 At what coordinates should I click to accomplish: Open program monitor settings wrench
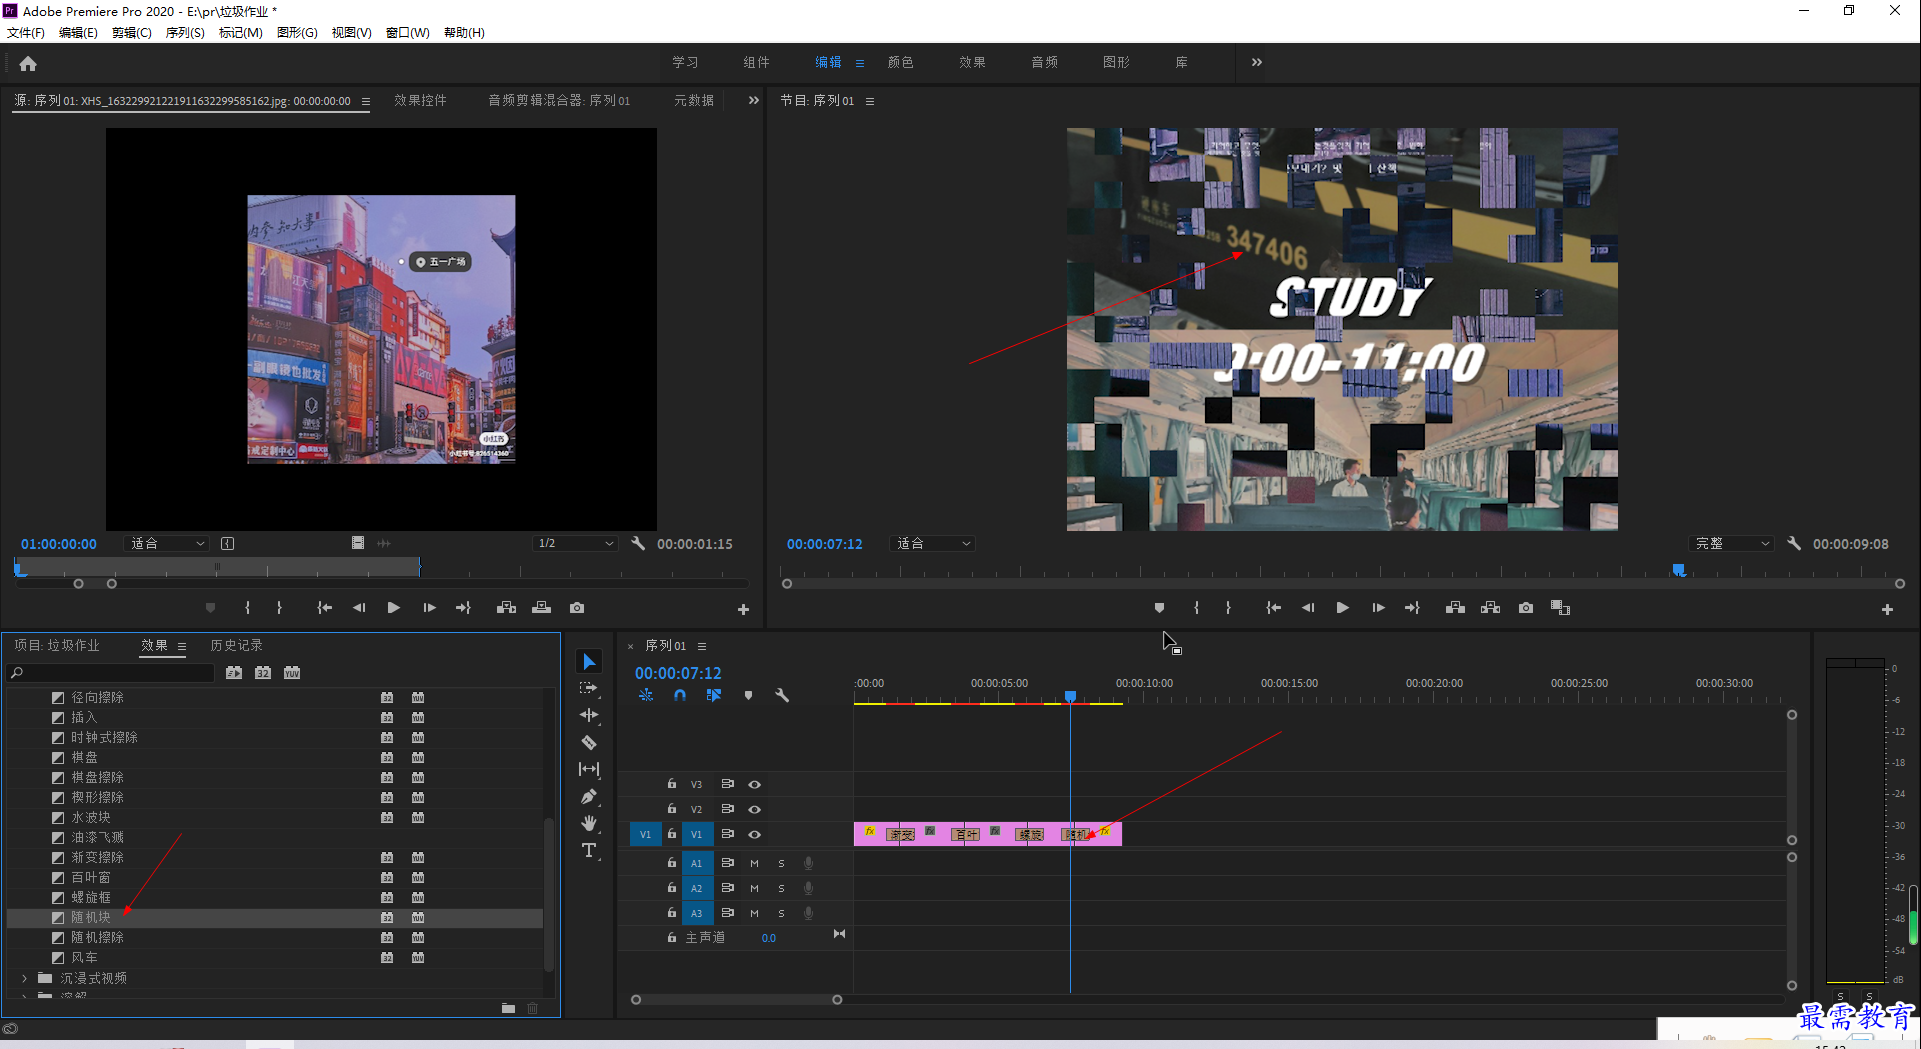tap(1794, 543)
